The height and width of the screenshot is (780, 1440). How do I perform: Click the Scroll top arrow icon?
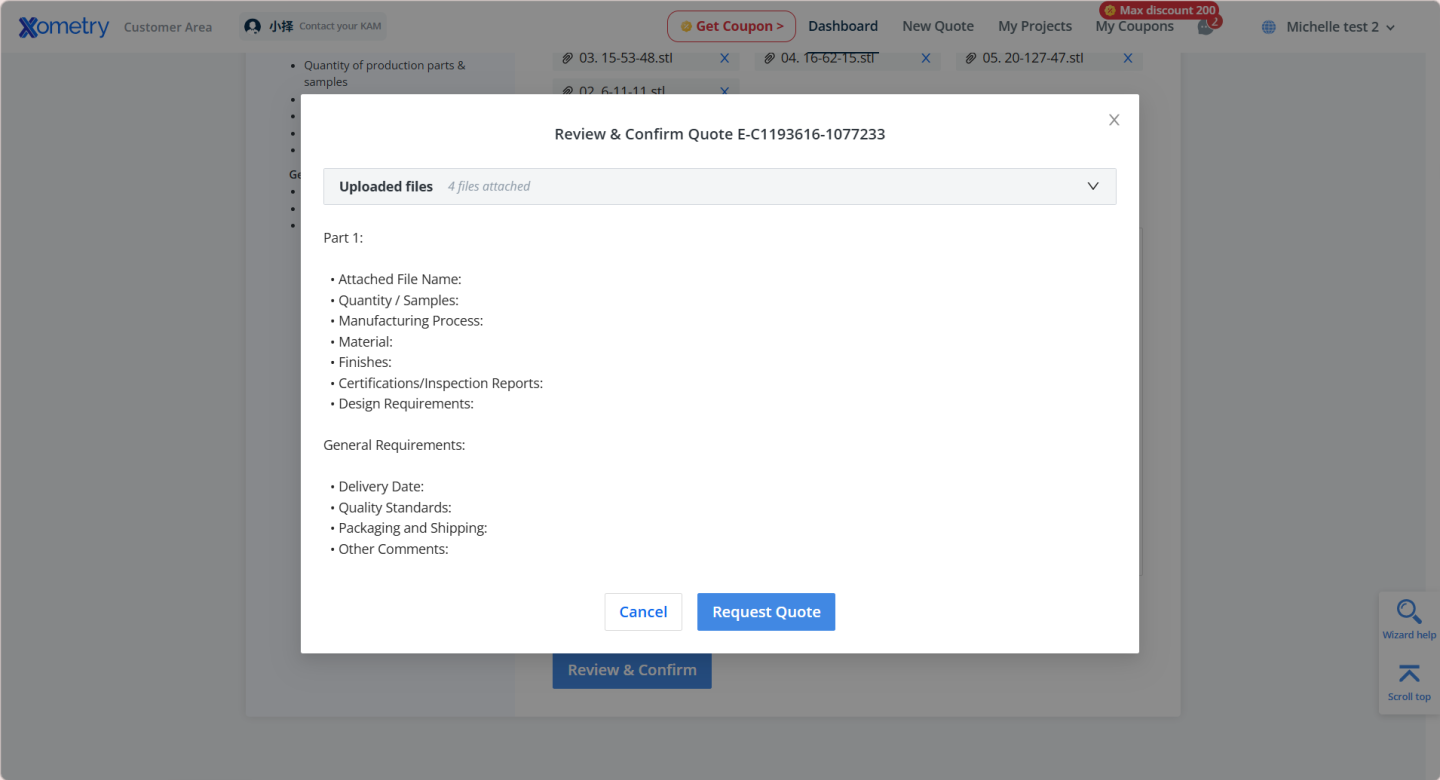click(1409, 675)
